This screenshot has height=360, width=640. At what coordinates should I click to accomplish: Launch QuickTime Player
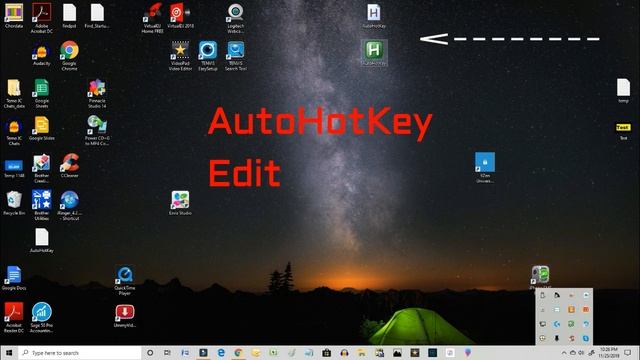coord(125,280)
